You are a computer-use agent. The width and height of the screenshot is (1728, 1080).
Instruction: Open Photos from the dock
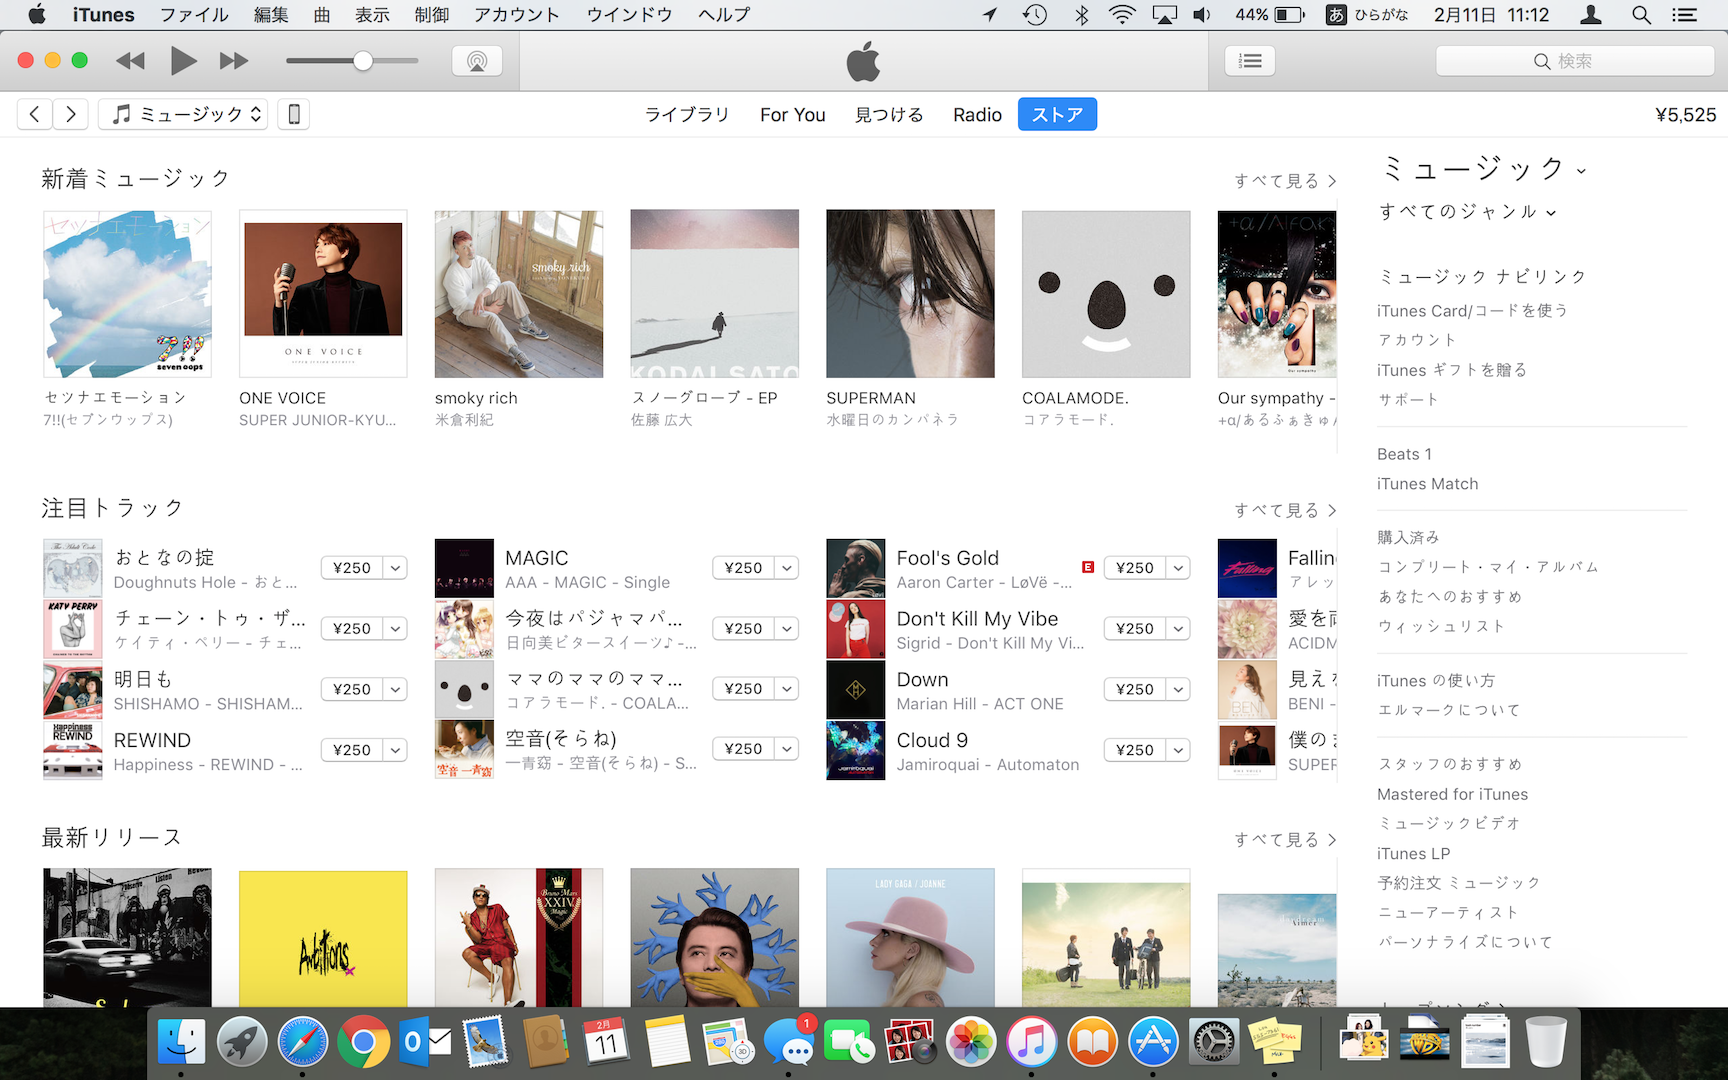[x=971, y=1042]
